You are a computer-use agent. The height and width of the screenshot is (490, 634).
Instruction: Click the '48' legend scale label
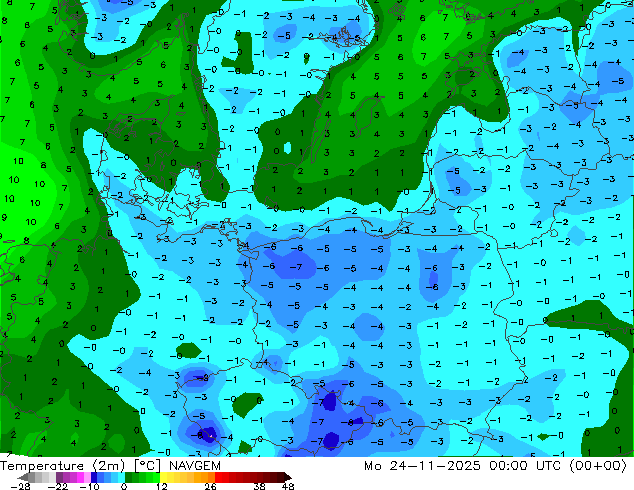tap(288, 486)
